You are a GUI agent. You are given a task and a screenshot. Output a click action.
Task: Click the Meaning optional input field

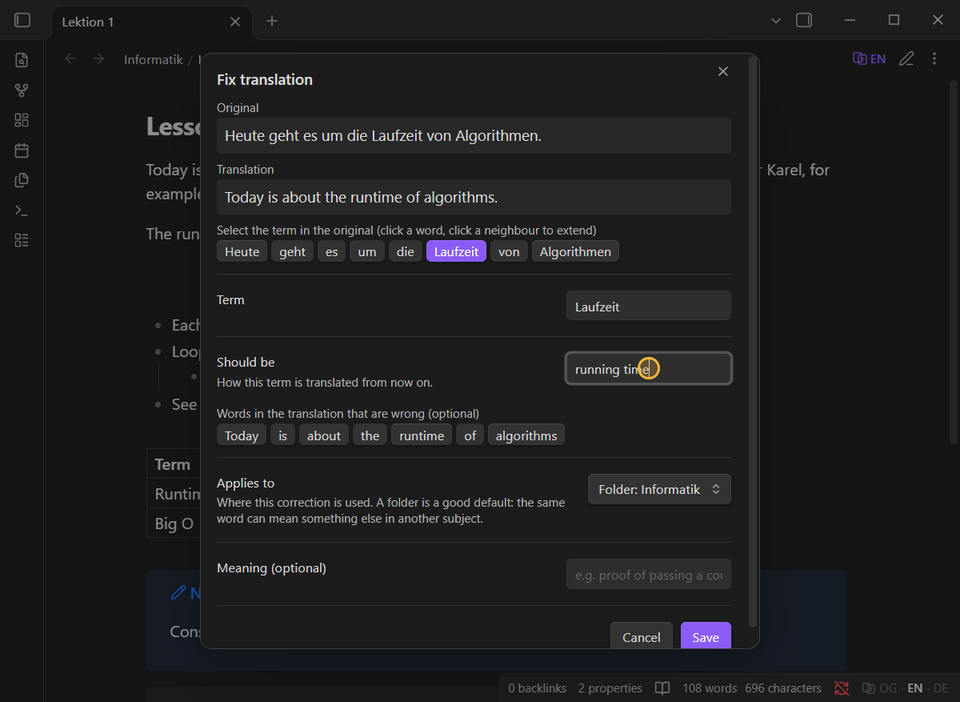click(648, 574)
